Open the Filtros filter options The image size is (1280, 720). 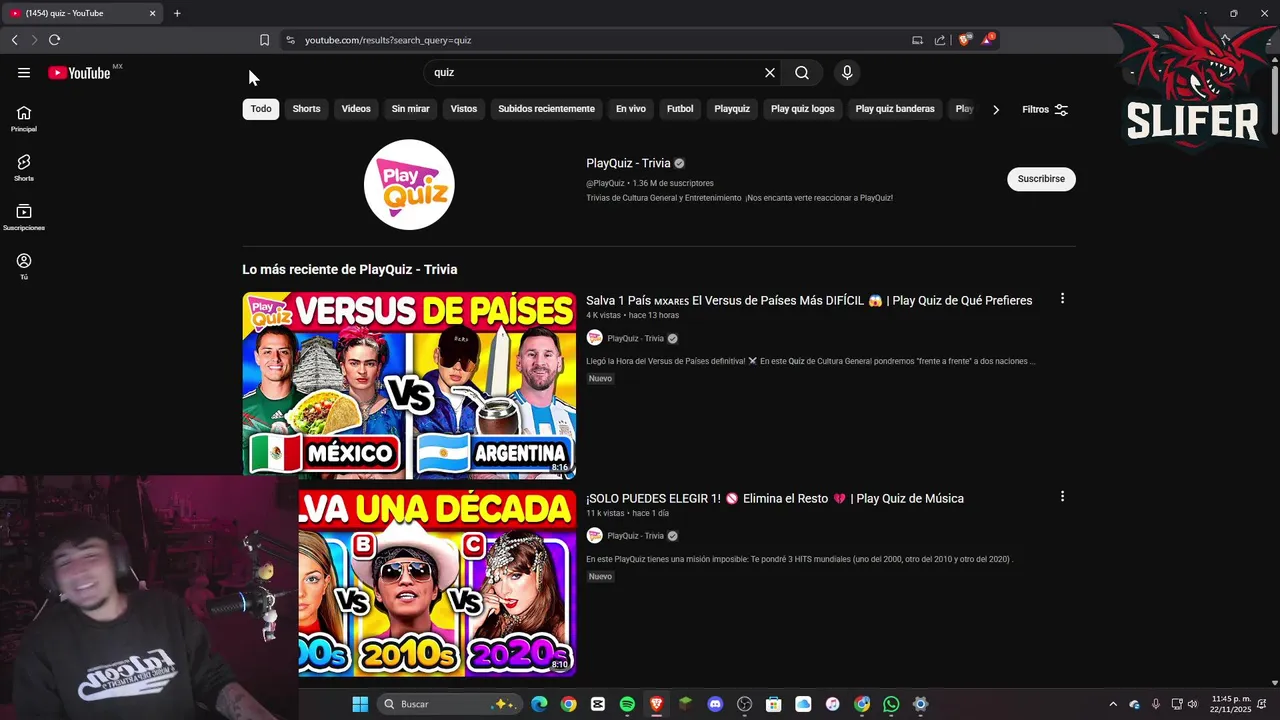click(1045, 109)
